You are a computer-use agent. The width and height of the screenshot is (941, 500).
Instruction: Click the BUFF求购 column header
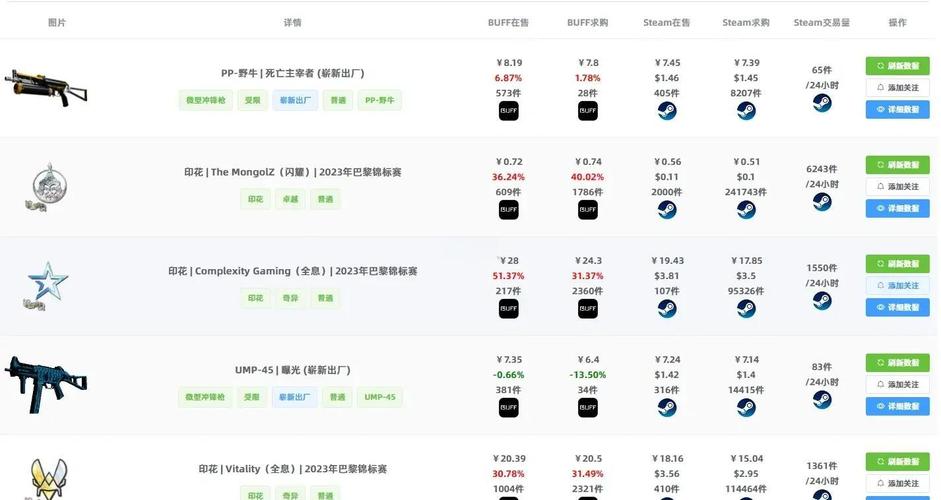[588, 23]
